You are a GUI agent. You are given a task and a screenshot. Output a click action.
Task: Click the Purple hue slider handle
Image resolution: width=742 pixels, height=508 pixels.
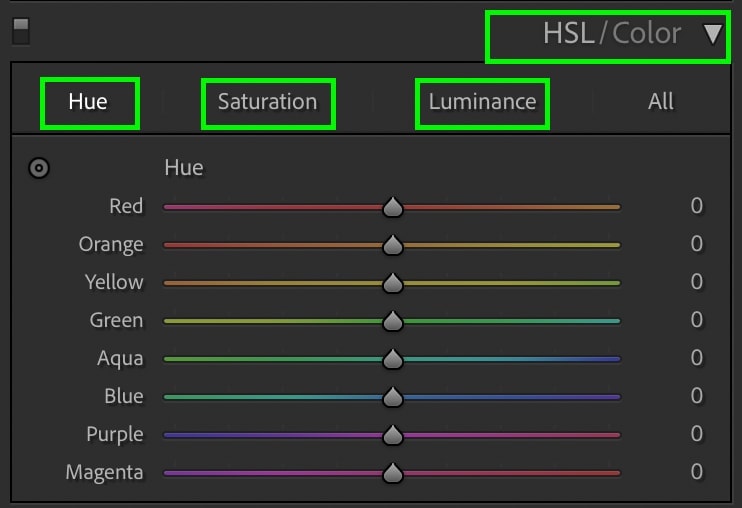tap(392, 435)
